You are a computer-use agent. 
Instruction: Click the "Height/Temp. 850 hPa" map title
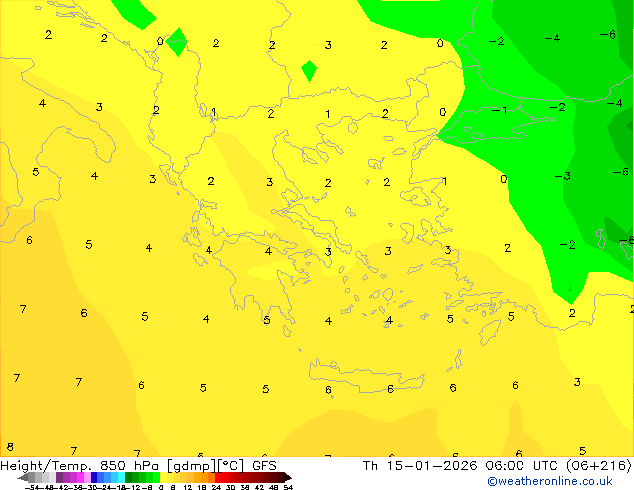(81, 466)
